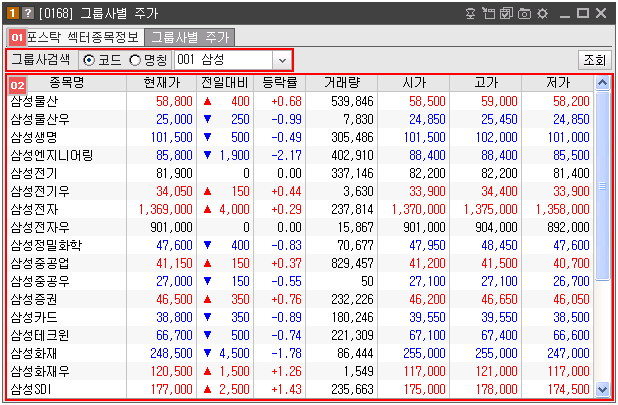Click the scrollbar down arrow
This screenshot has height=405, width=618.
point(602,390)
